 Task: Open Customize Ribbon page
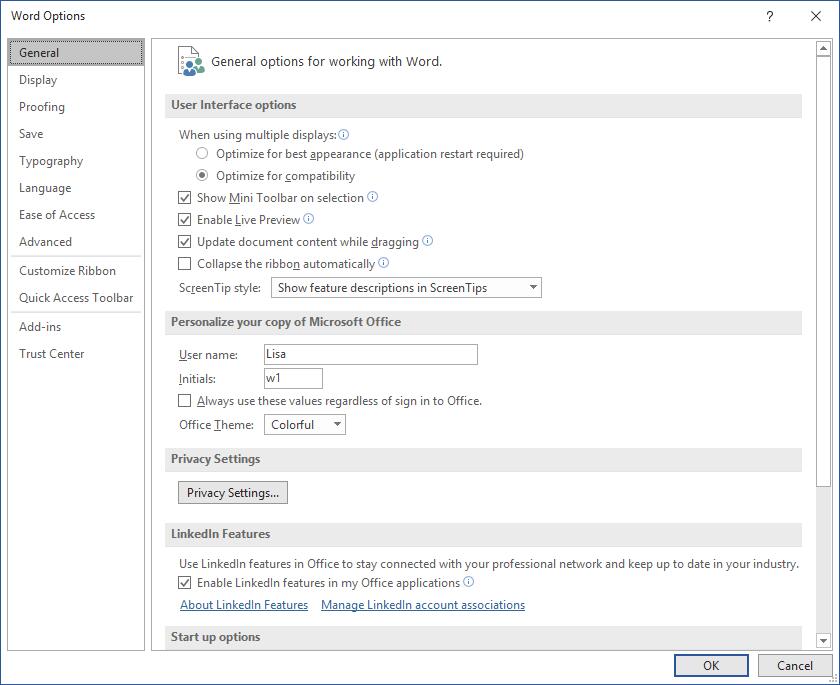[x=76, y=270]
